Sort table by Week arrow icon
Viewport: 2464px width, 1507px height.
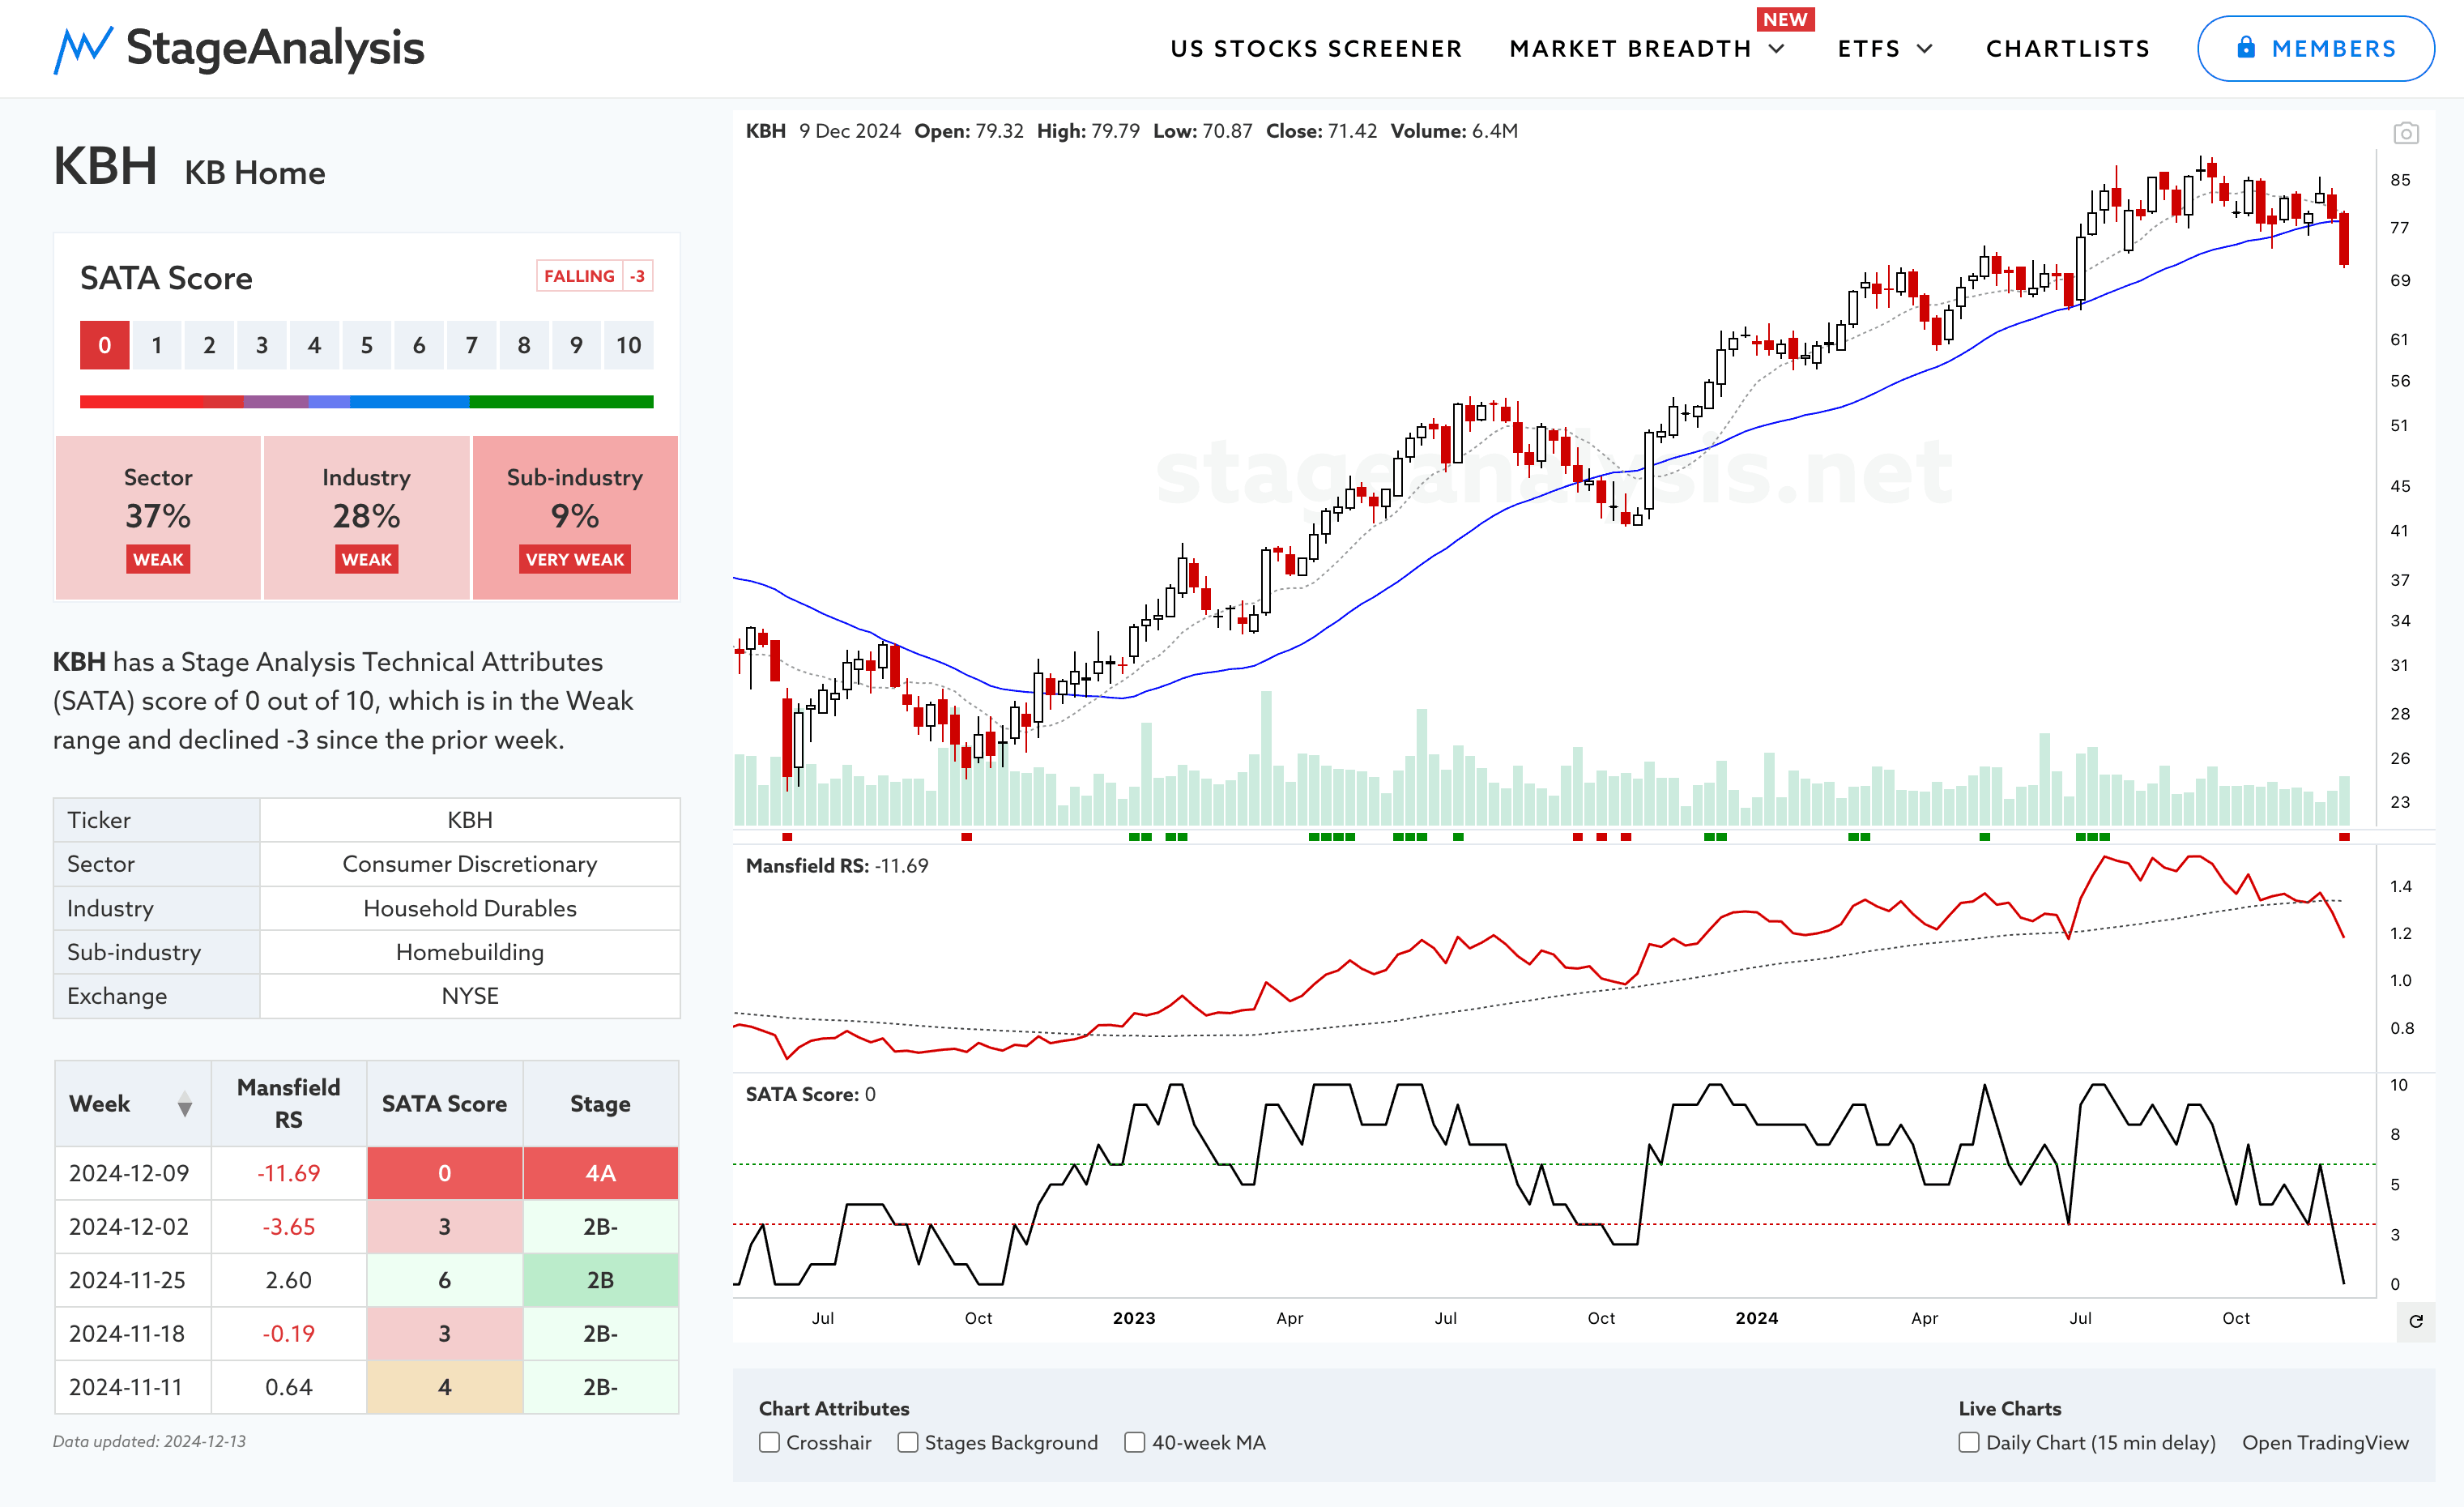(184, 1105)
